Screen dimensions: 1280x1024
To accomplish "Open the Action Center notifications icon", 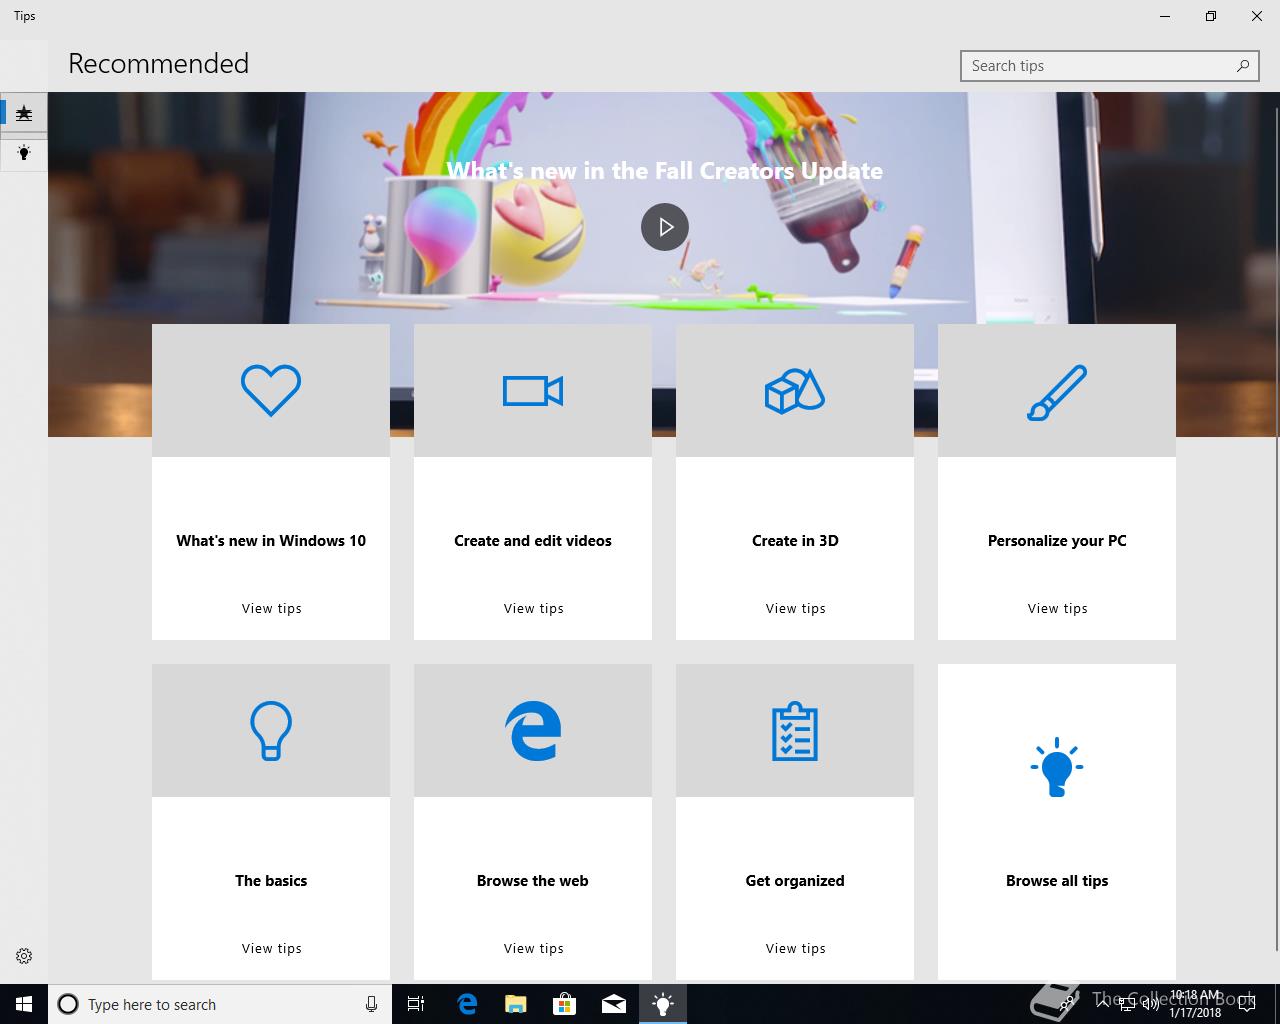I will (x=1247, y=1004).
